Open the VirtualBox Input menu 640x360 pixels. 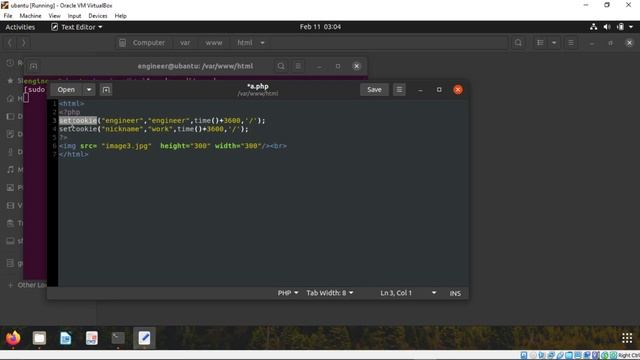coord(74,16)
